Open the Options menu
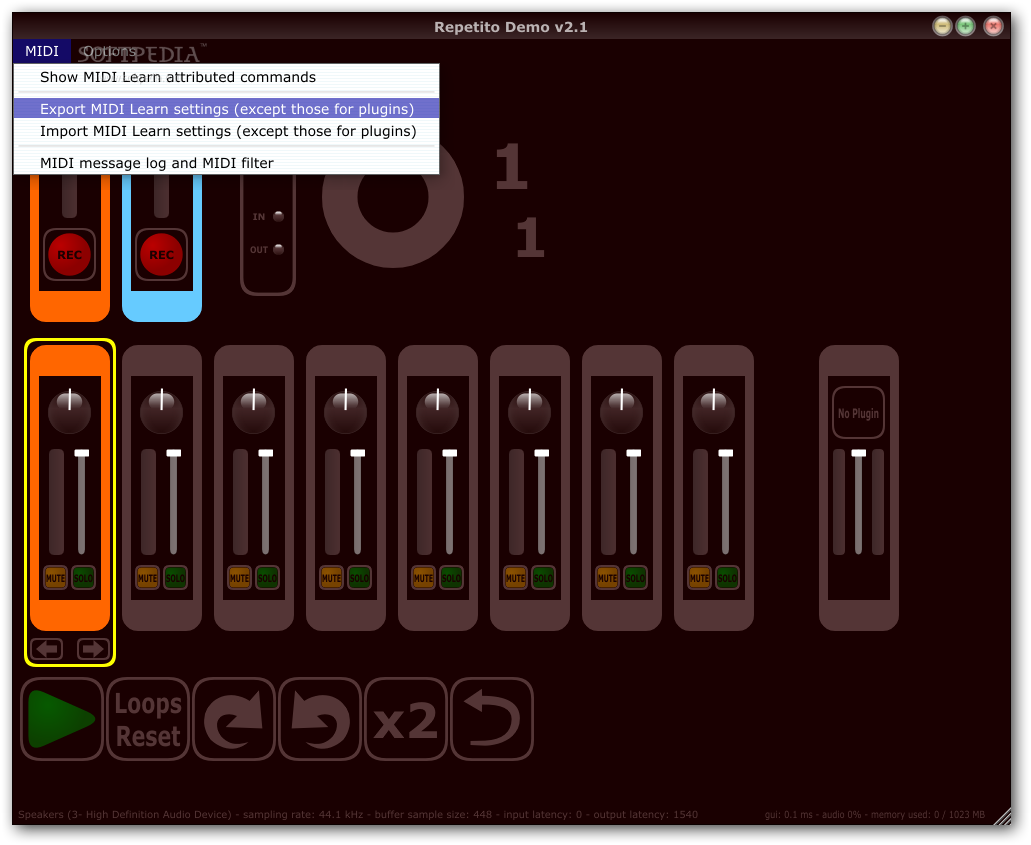 pyautogui.click(x=109, y=51)
